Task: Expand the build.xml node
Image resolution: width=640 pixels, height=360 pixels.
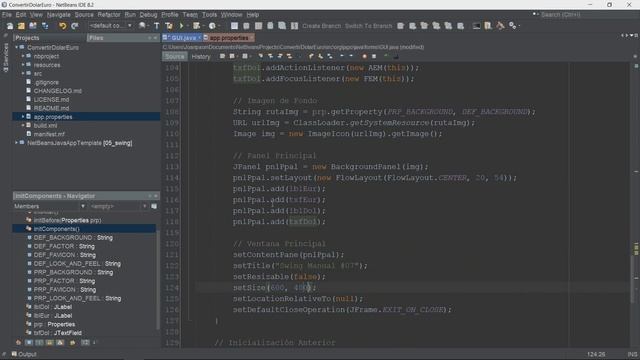Action: click(x=23, y=125)
